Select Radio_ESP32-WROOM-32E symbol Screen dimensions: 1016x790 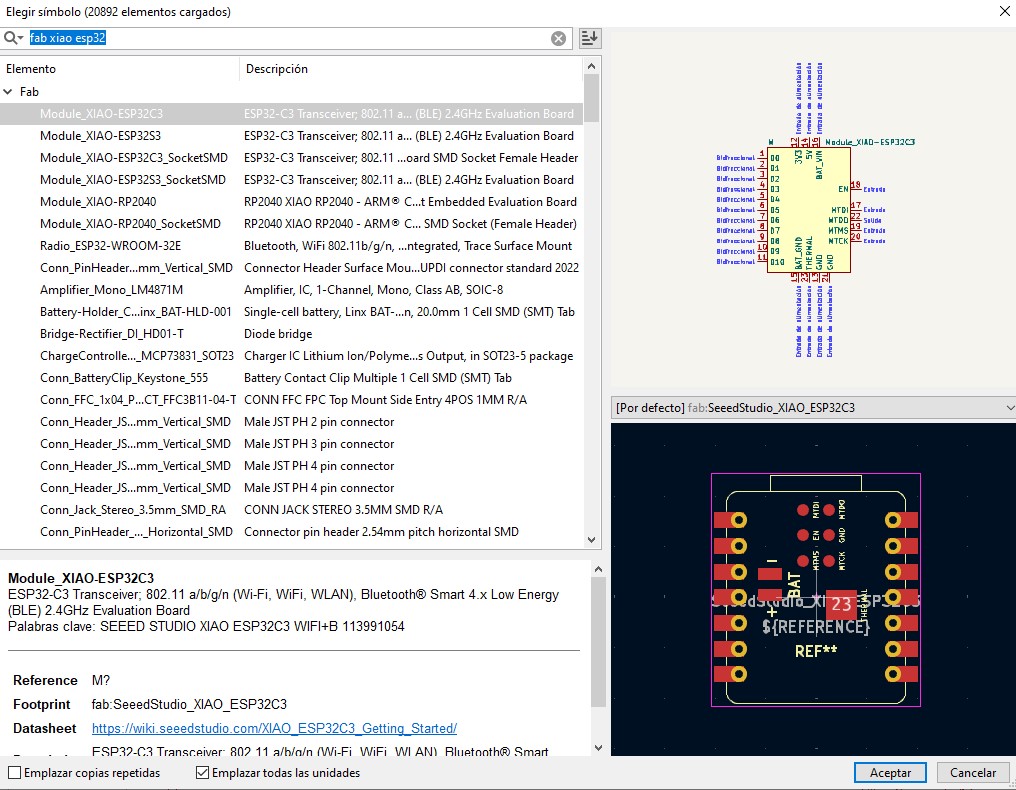[x=292, y=246]
